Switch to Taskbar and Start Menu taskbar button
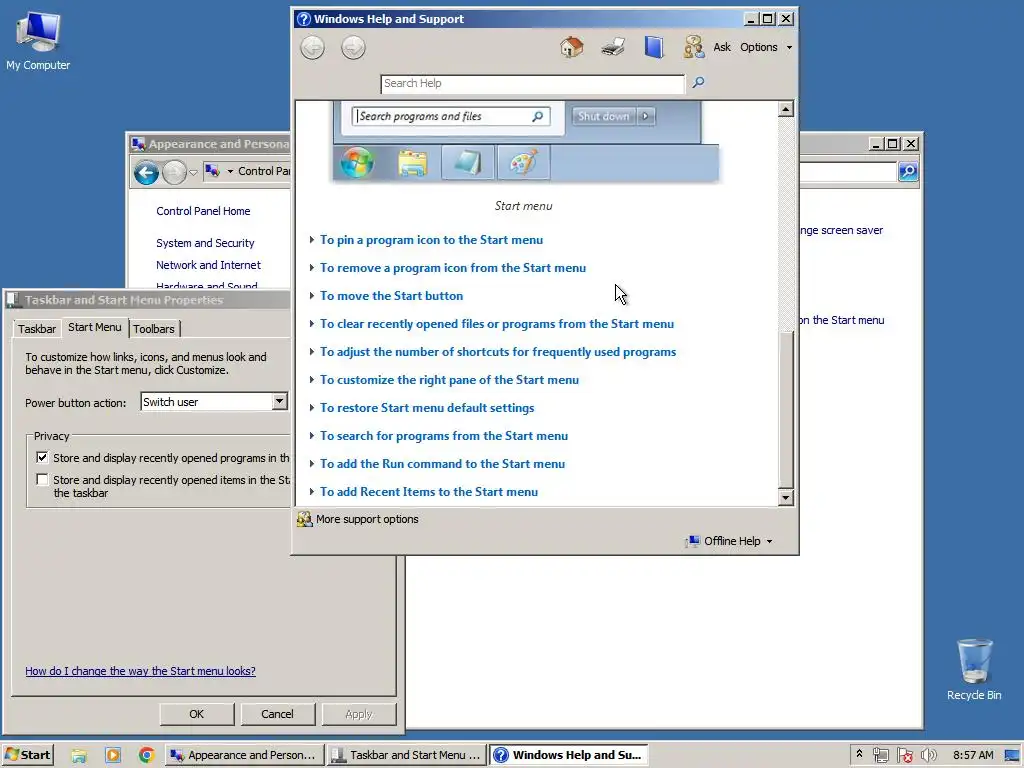Viewport: 1024px width, 768px height. pos(407,756)
